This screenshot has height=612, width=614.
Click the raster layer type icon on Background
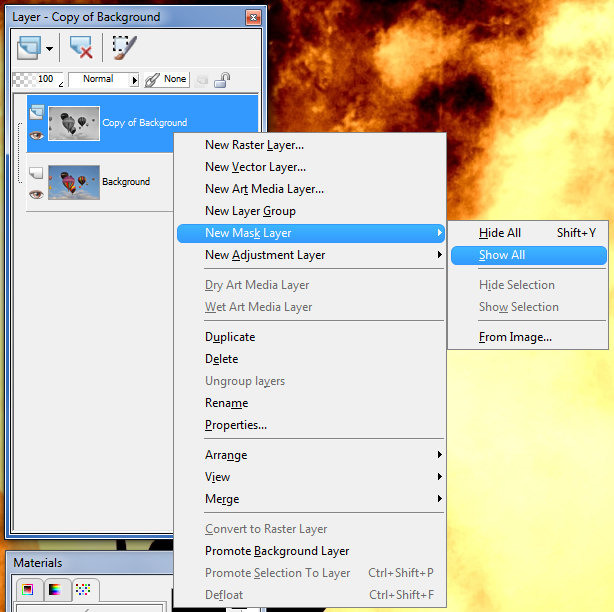point(37,172)
